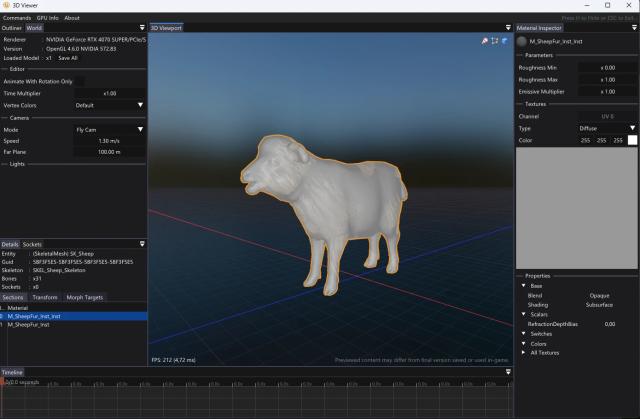Select the Sections tab
This screenshot has width=640, height=419.
pyautogui.click(x=13, y=297)
